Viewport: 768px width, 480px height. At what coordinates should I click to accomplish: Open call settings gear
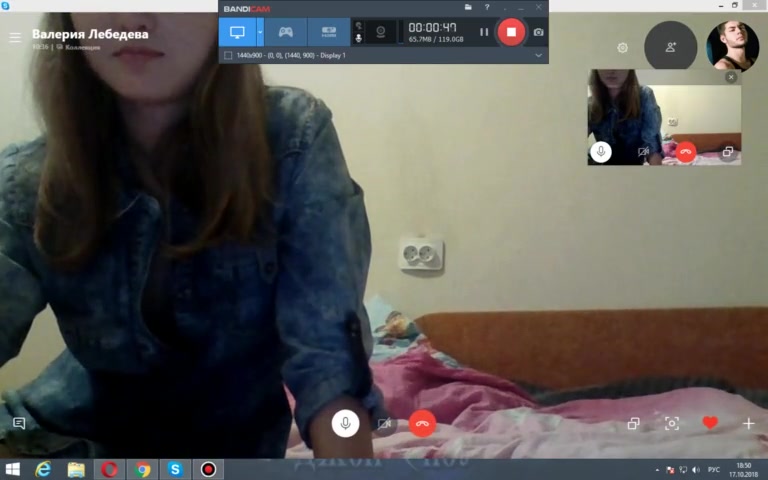[x=623, y=47]
